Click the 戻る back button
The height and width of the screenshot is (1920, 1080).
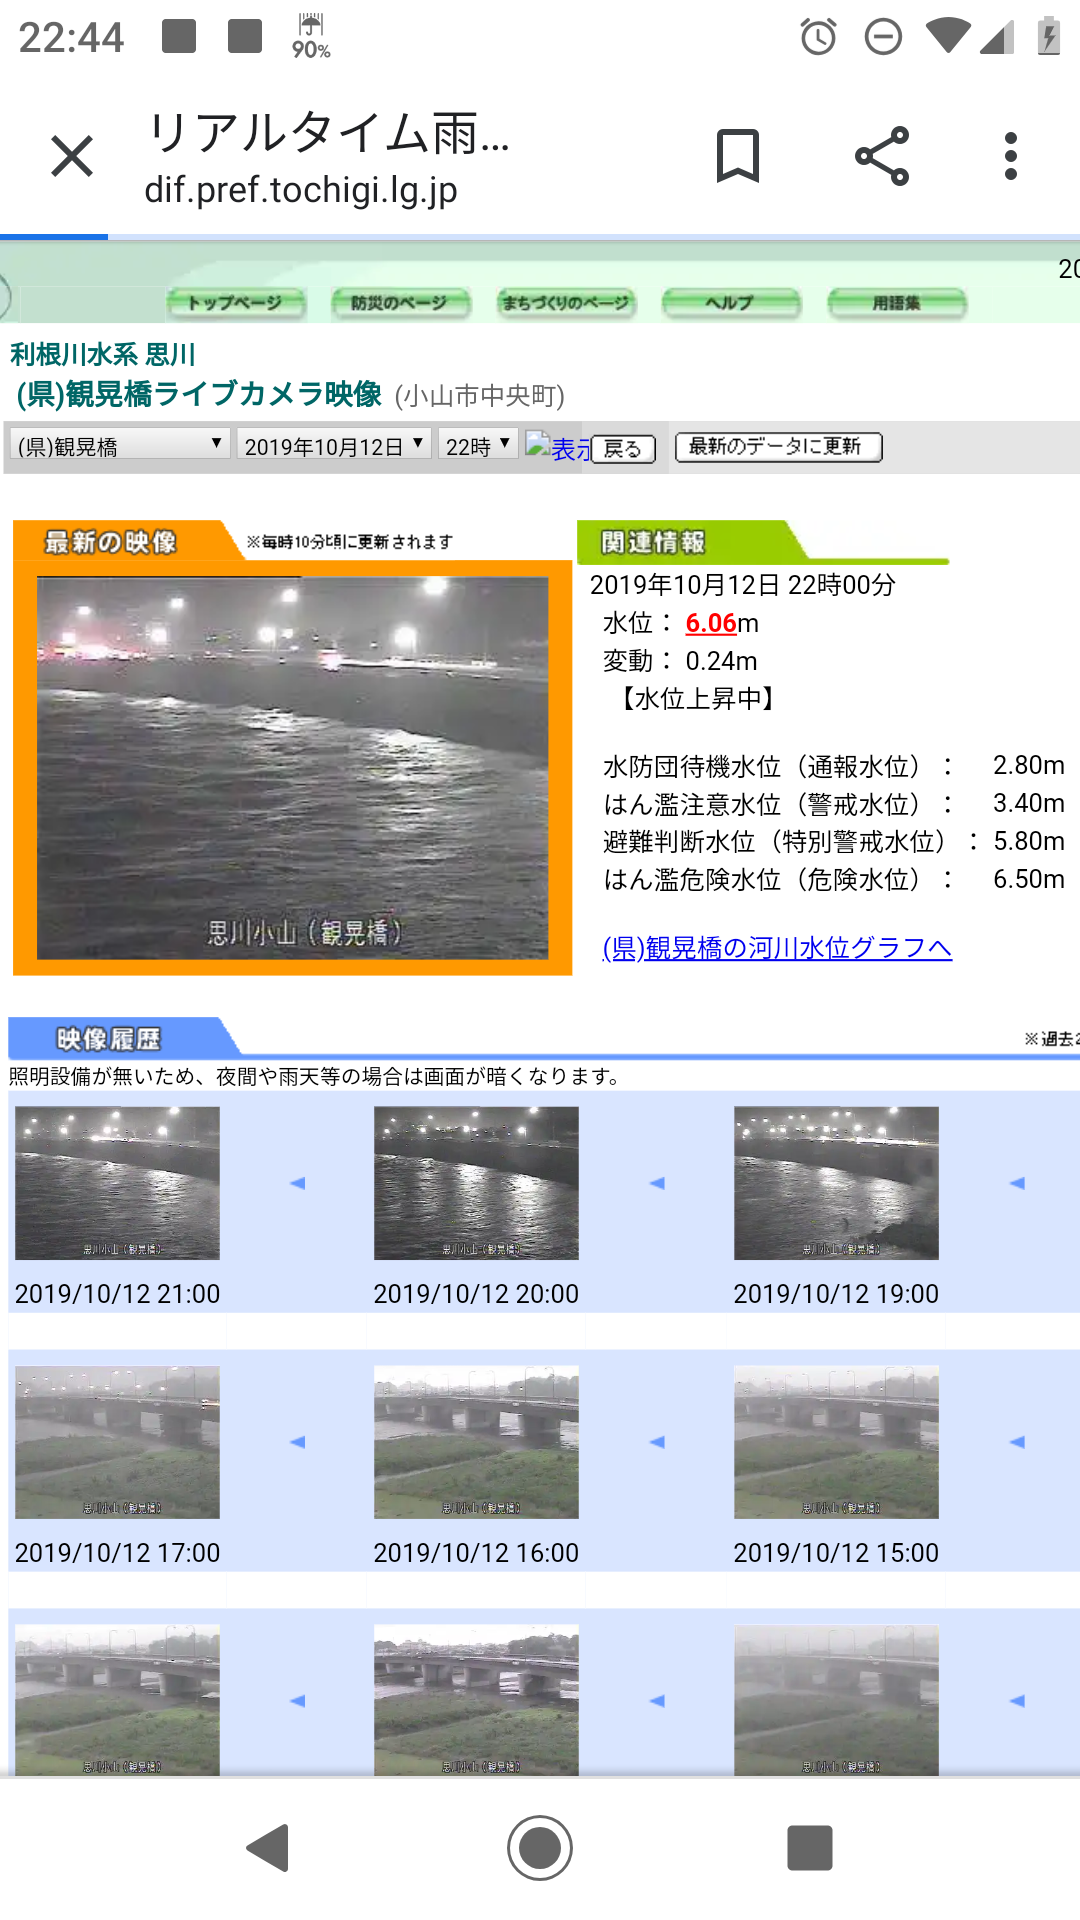coord(623,449)
